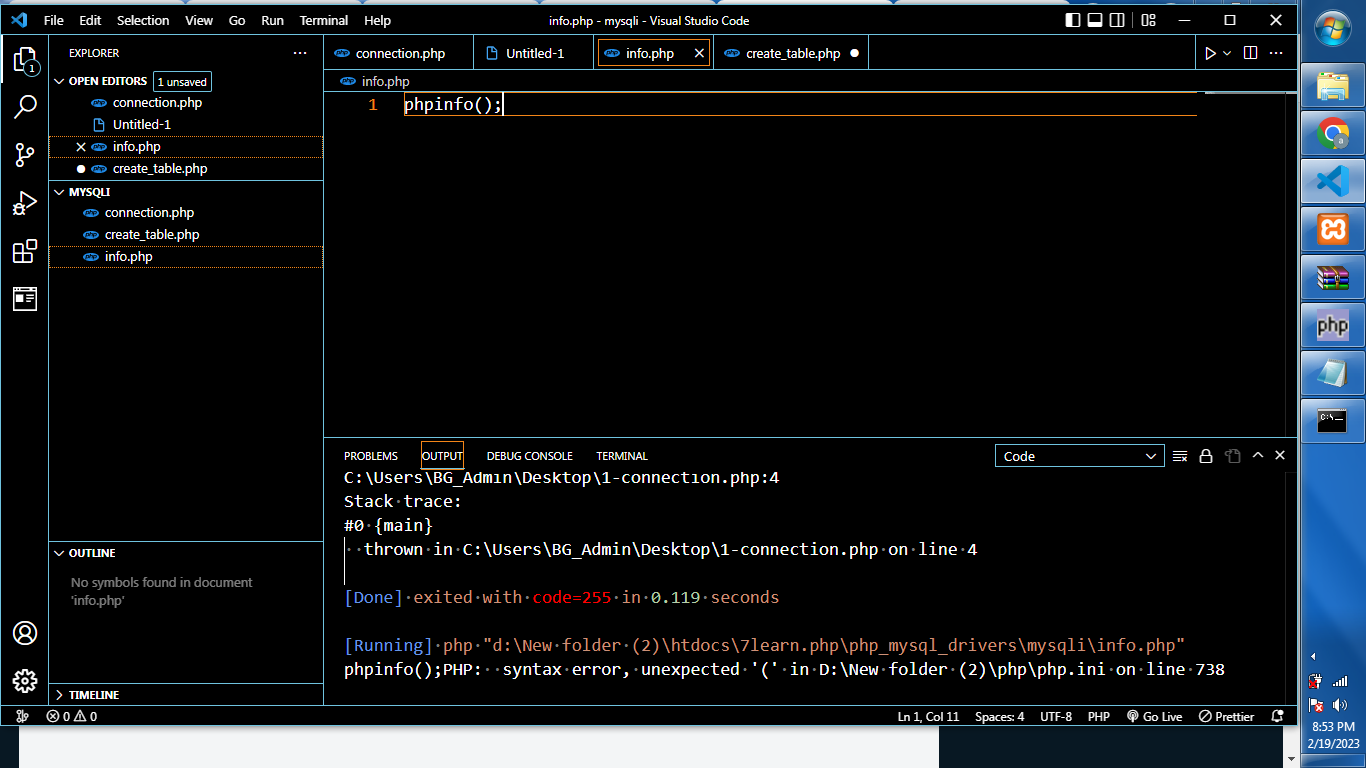Viewport: 1366px width, 768px height.
Task: Switch to the PROBLEMS tab
Action: (x=371, y=456)
